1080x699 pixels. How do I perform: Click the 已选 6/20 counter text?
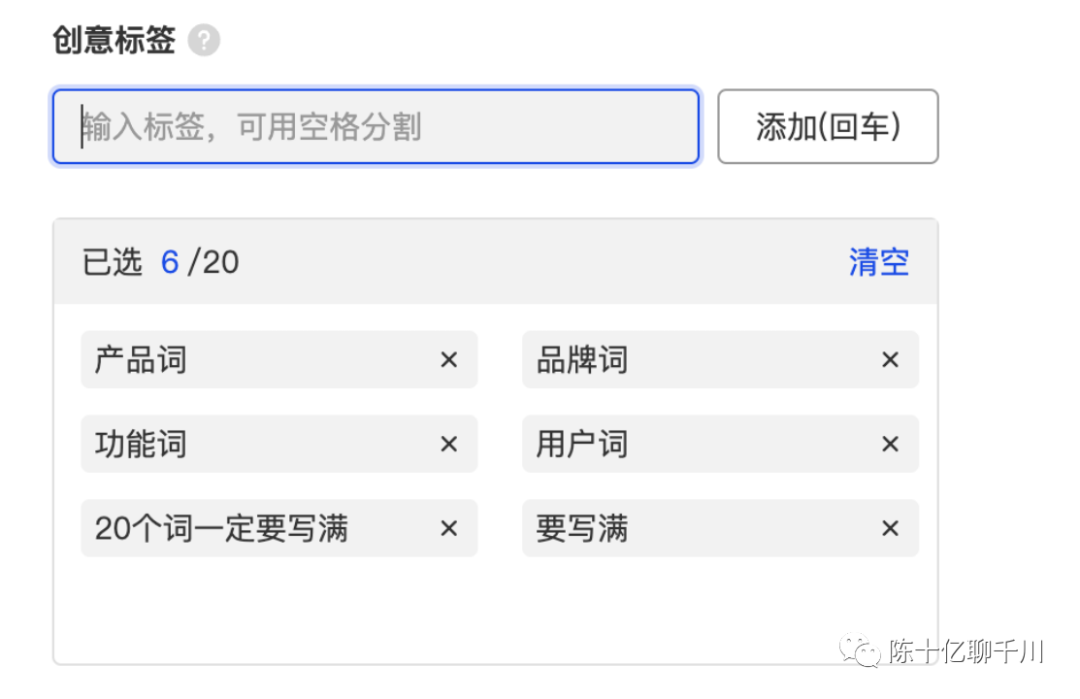(x=161, y=262)
